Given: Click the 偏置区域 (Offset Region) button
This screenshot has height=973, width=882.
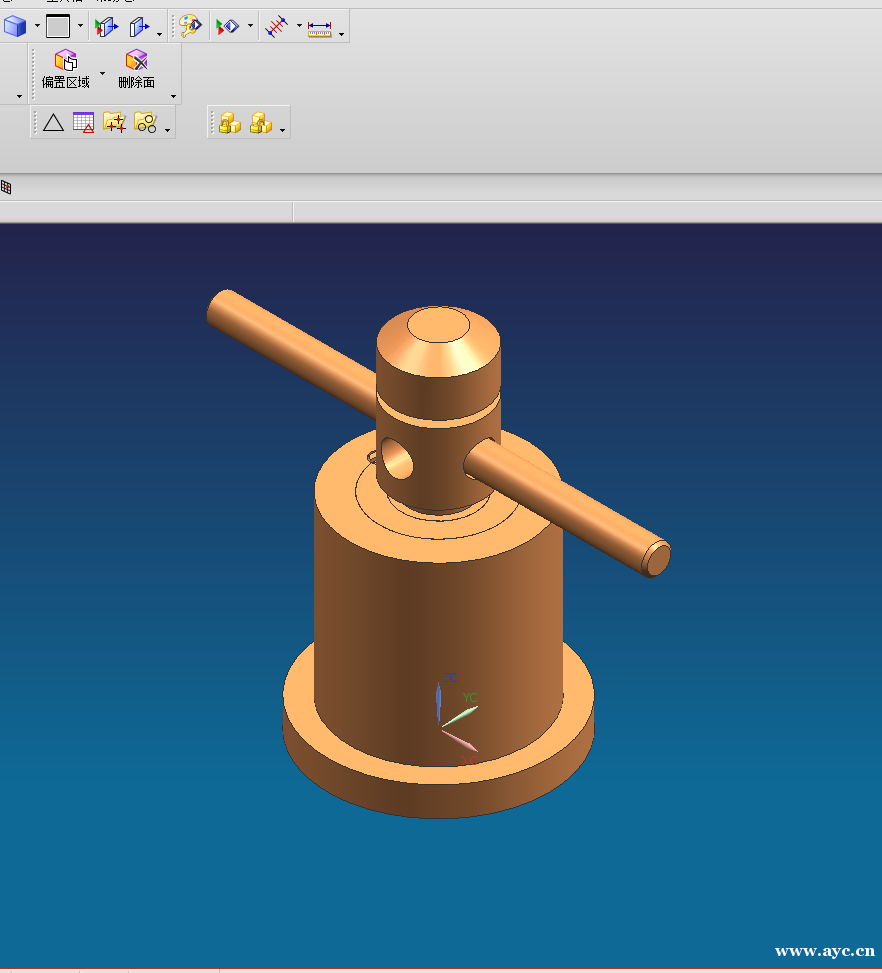Looking at the screenshot, I should pyautogui.click(x=66, y=69).
